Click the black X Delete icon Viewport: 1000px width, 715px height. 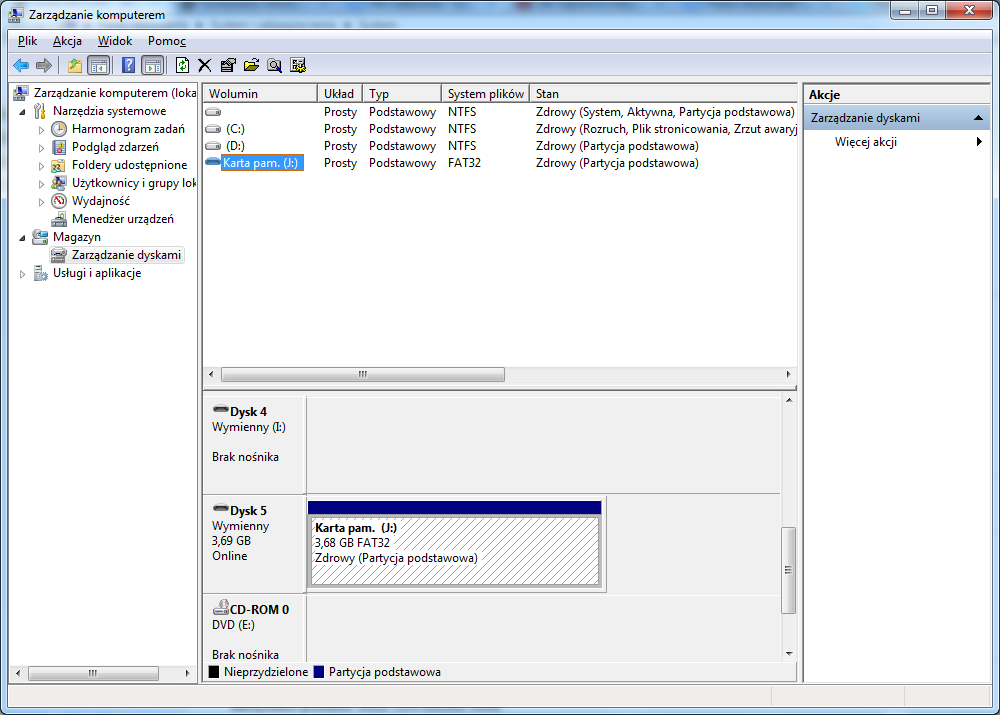point(205,65)
